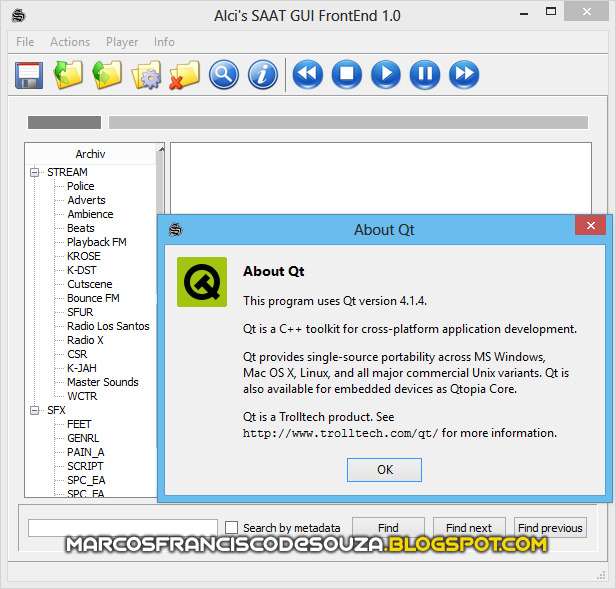616x589 pixels.
Task: Select Radio X in the tree
Action: pyautogui.click(x=85, y=340)
